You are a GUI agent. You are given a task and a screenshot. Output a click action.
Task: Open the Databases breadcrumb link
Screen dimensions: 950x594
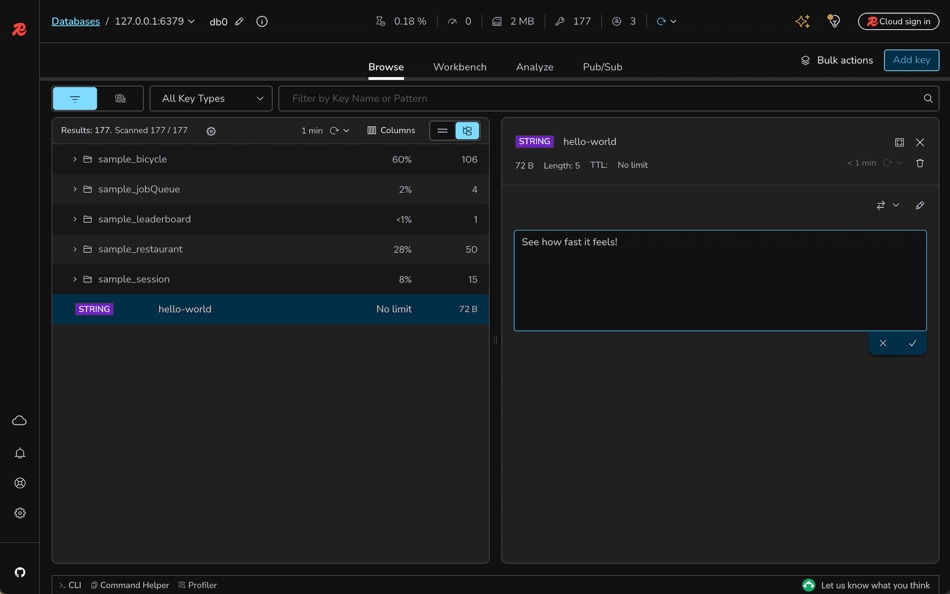[75, 21]
